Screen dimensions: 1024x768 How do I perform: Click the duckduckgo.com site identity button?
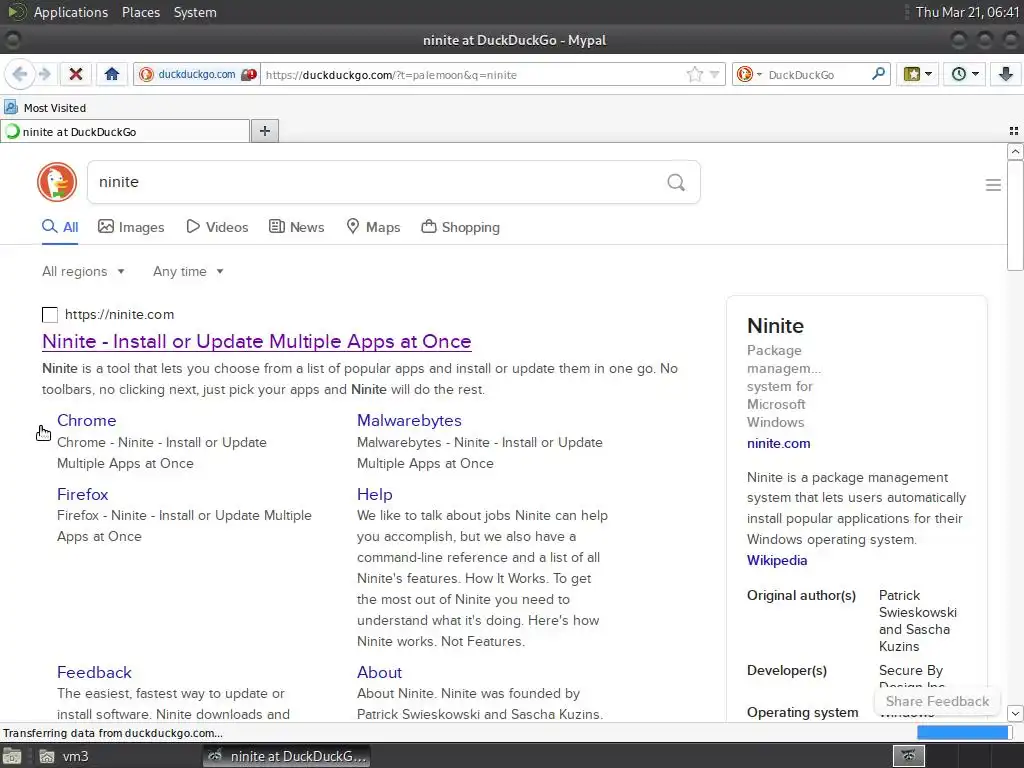[197, 74]
